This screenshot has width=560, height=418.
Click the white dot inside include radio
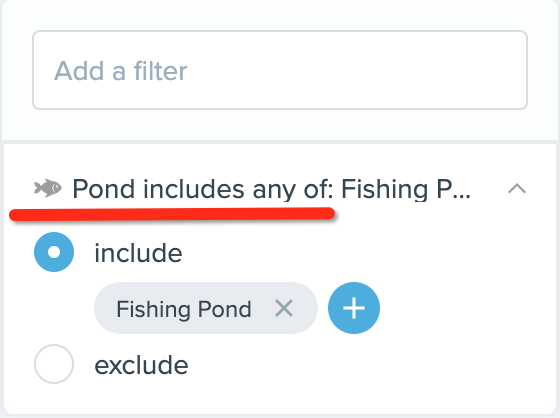tap(54, 252)
